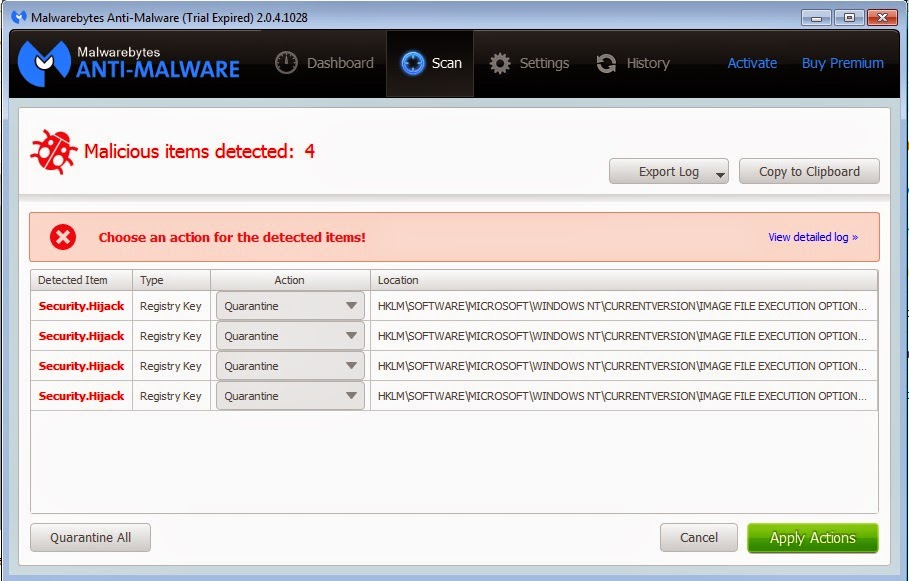Open the Settings tab
The height and width of the screenshot is (581, 909).
[529, 63]
